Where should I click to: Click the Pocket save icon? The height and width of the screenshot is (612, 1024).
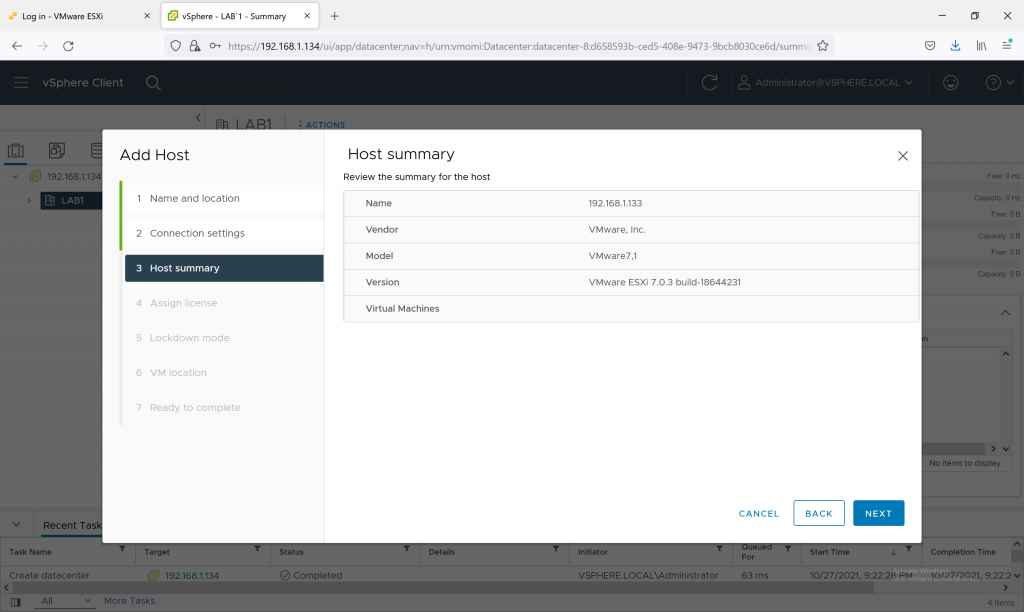pos(930,46)
